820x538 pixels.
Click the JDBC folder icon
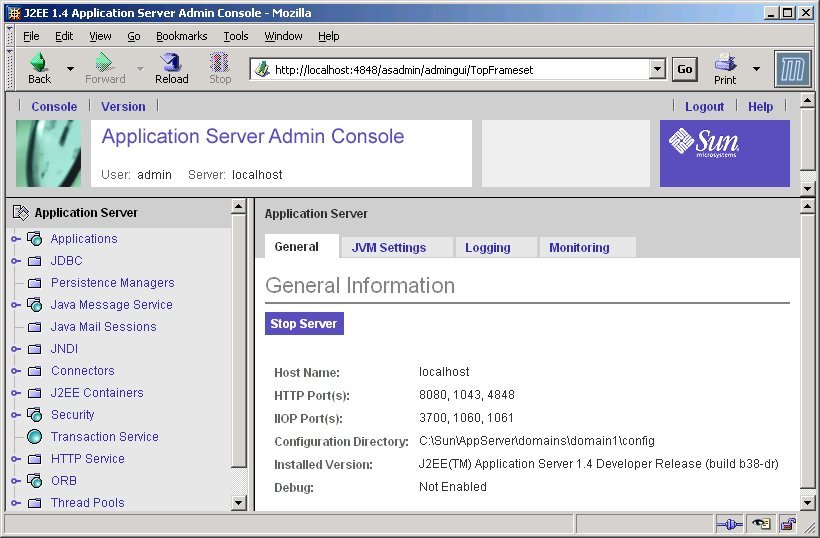(35, 261)
